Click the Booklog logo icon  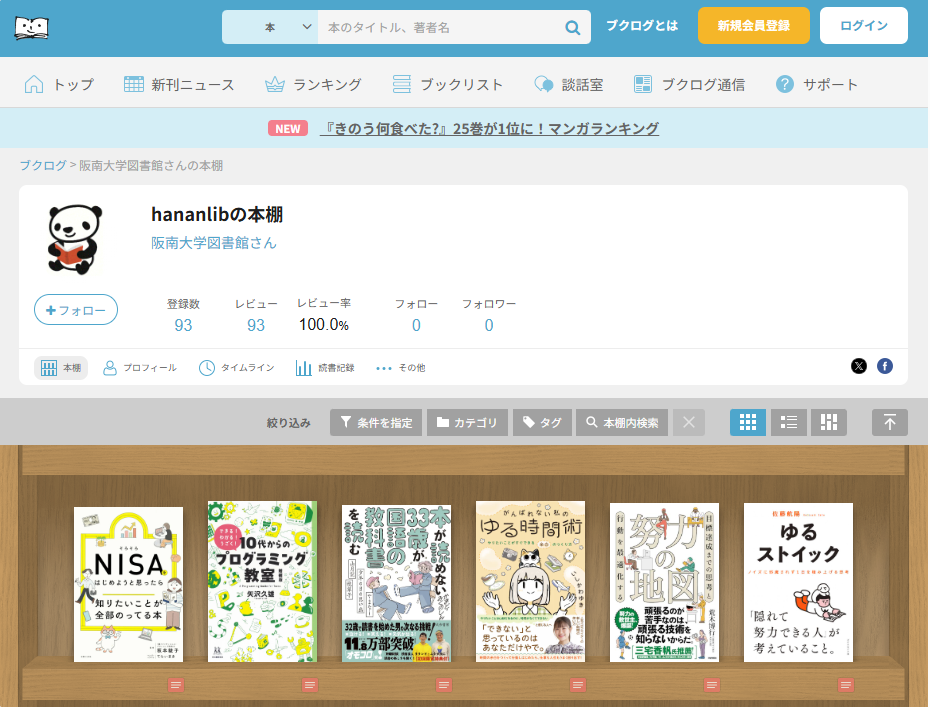(x=33, y=27)
